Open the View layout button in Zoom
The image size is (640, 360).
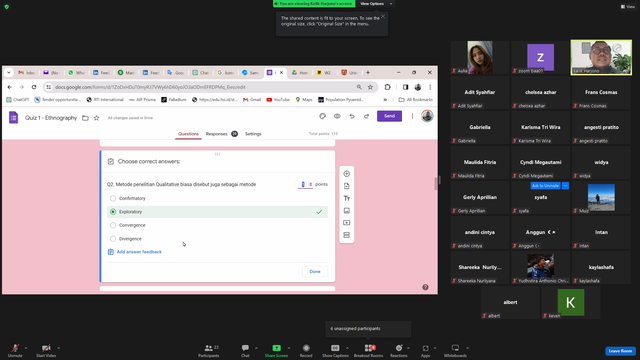(628, 7)
